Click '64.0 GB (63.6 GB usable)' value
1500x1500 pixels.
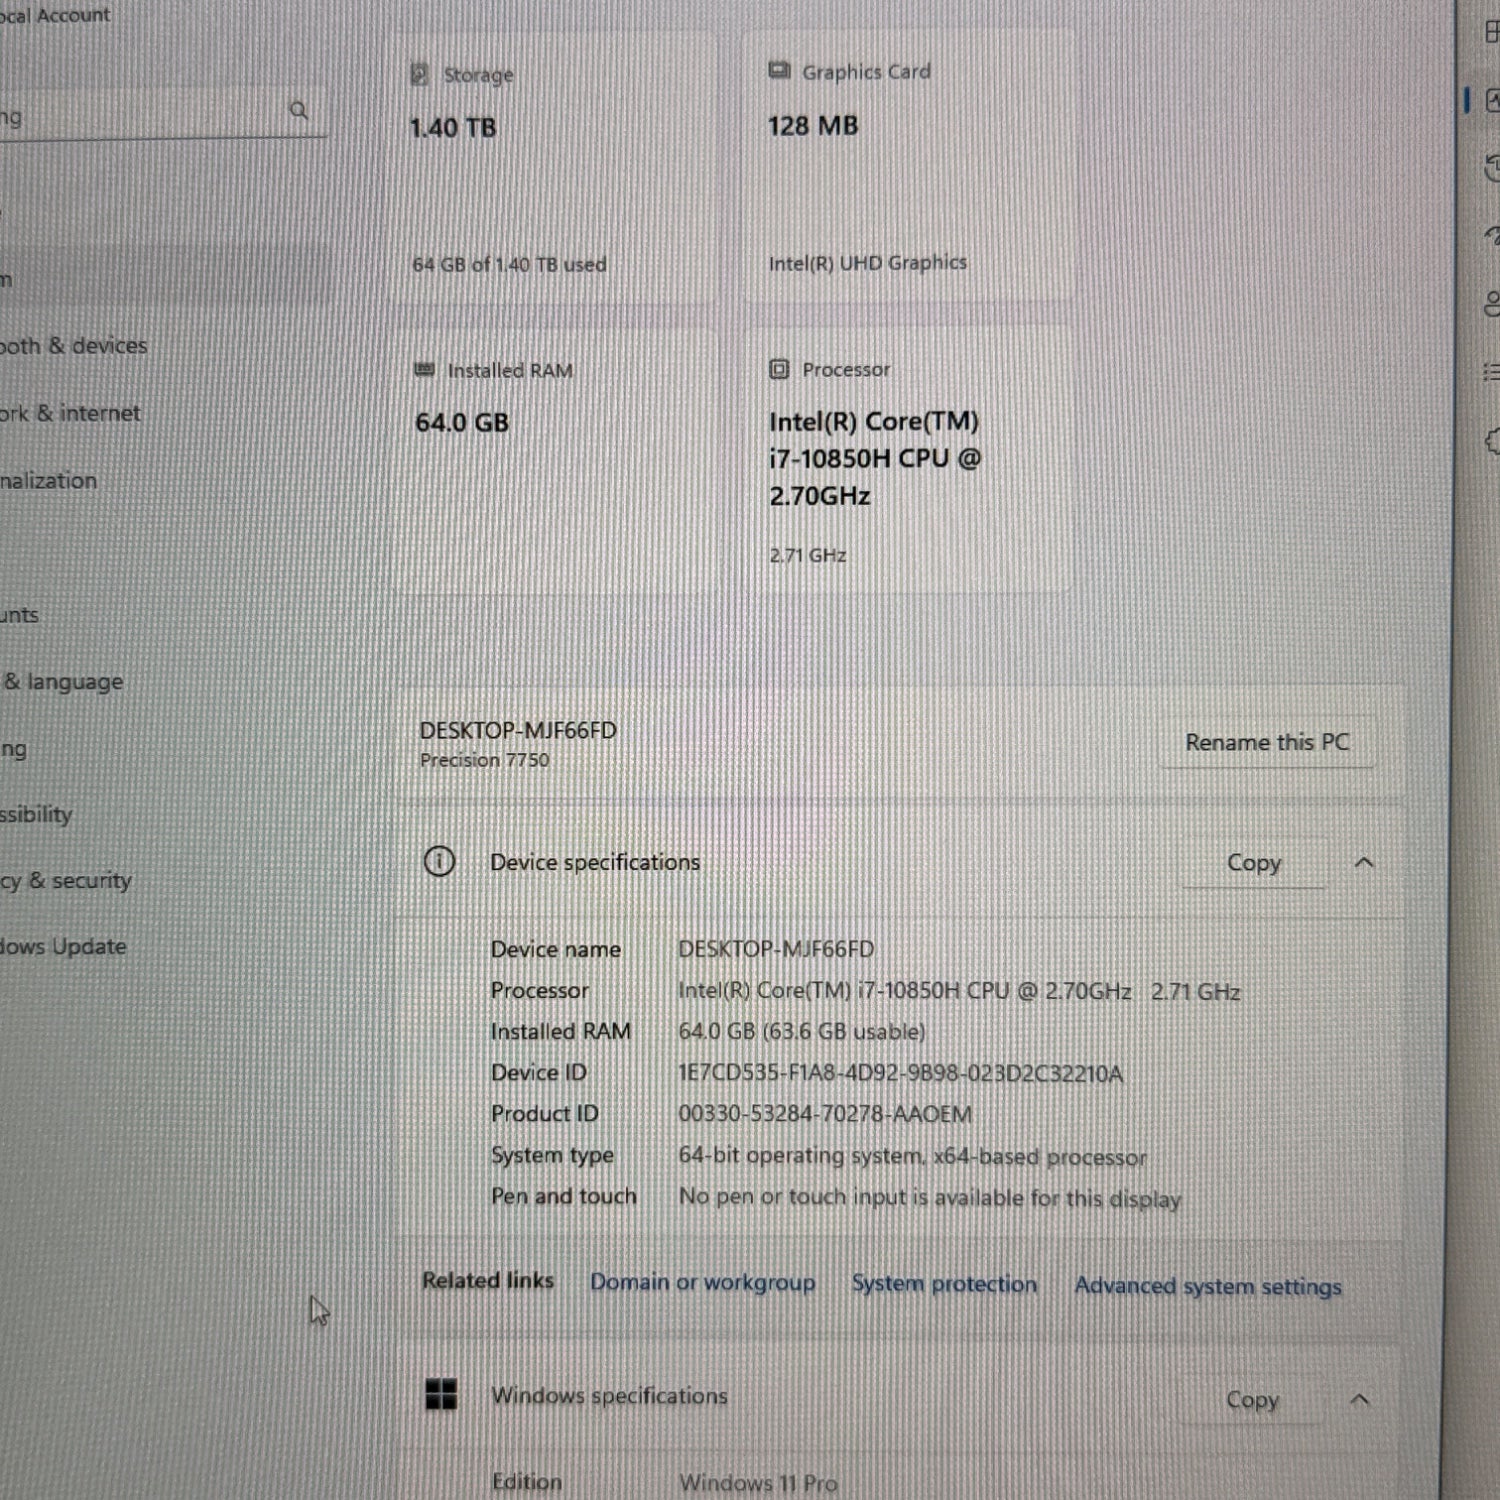point(802,1031)
